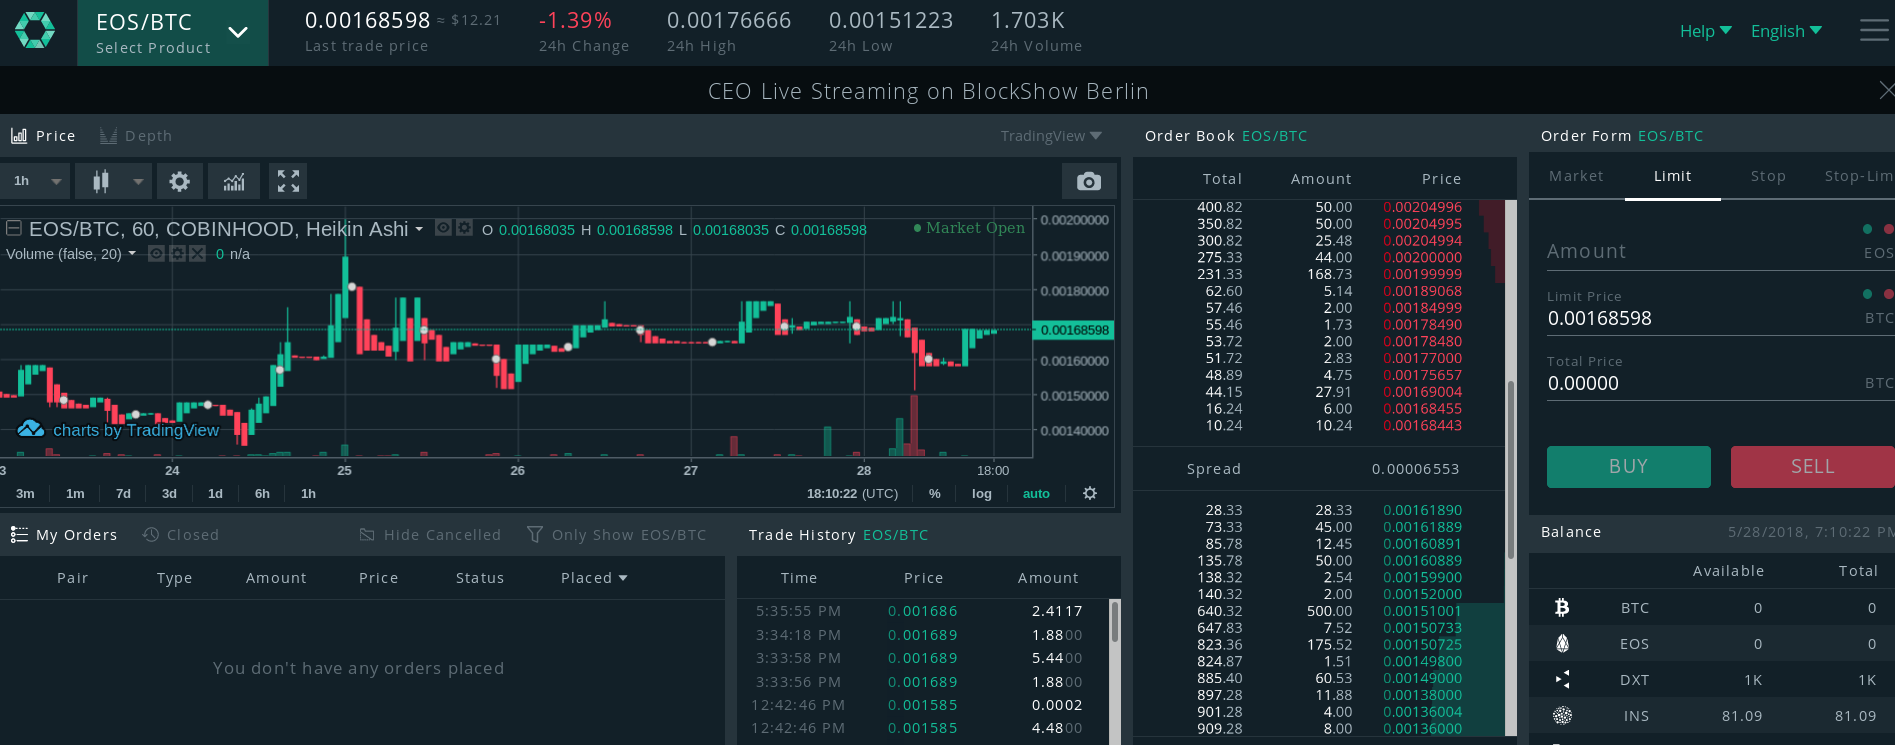Open charts by TradingView link
The height and width of the screenshot is (745, 1895).
[x=136, y=430]
